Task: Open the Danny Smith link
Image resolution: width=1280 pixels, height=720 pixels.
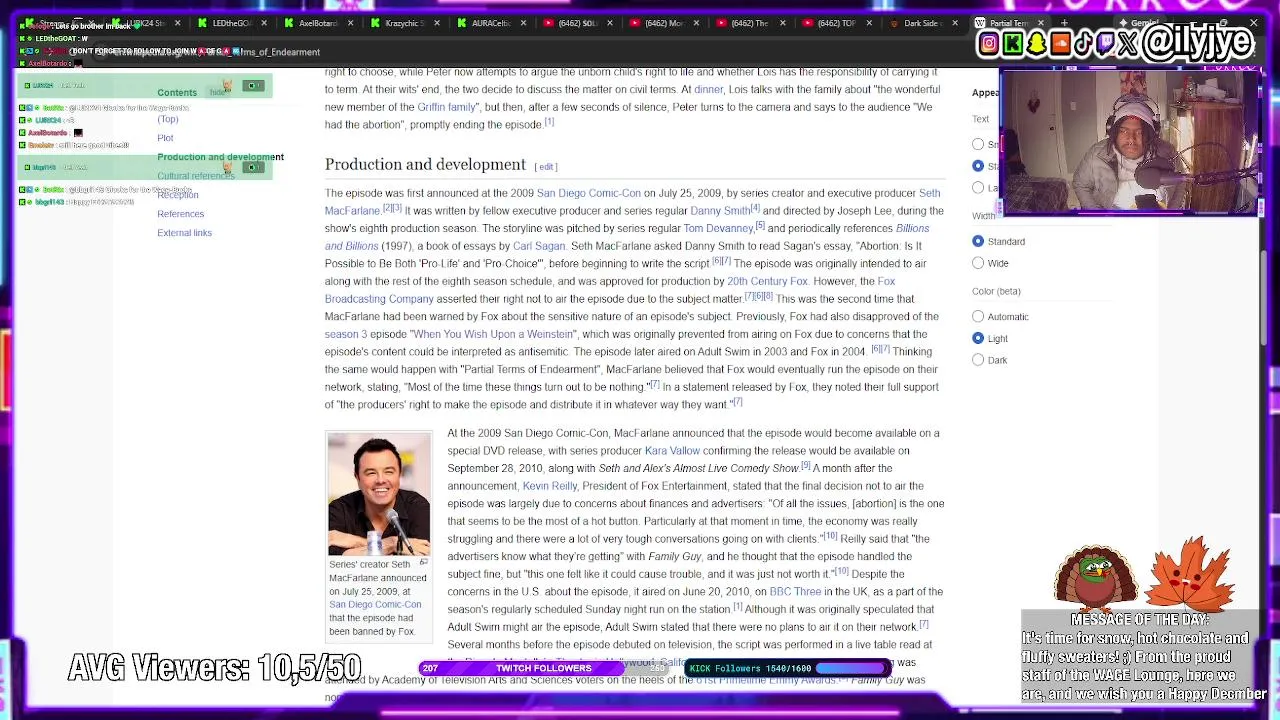Action: pos(720,211)
